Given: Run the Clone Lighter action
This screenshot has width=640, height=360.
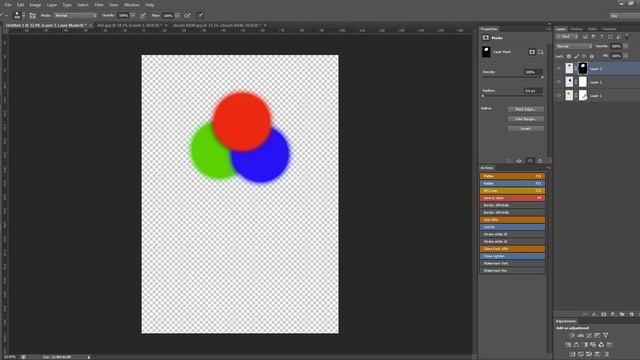Looking at the screenshot, I should [x=512, y=256].
